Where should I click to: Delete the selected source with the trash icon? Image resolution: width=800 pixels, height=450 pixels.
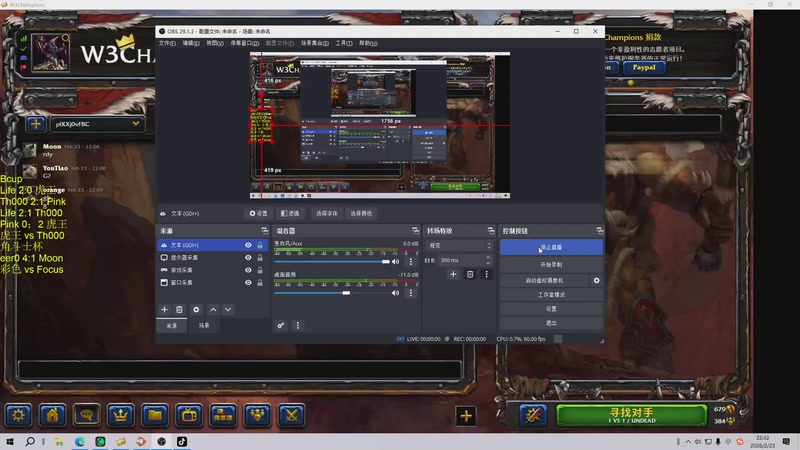point(179,310)
